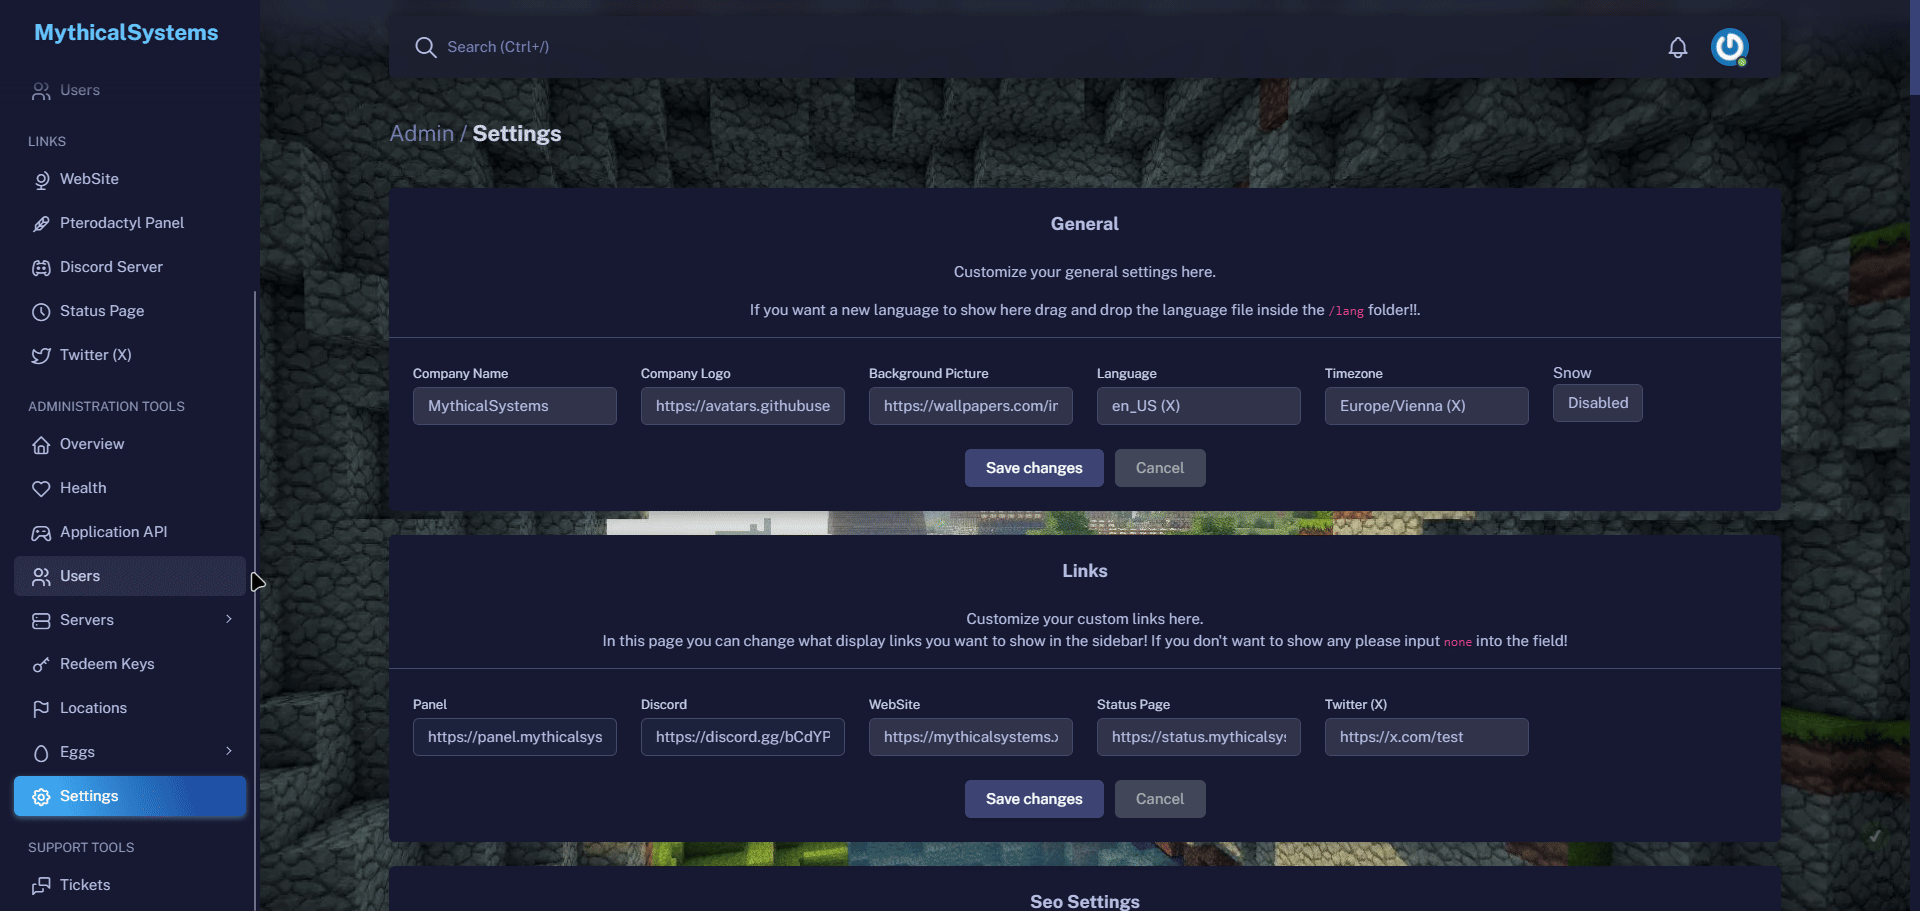Image resolution: width=1920 pixels, height=911 pixels.
Task: Open the user avatar menu
Action: 1729,47
